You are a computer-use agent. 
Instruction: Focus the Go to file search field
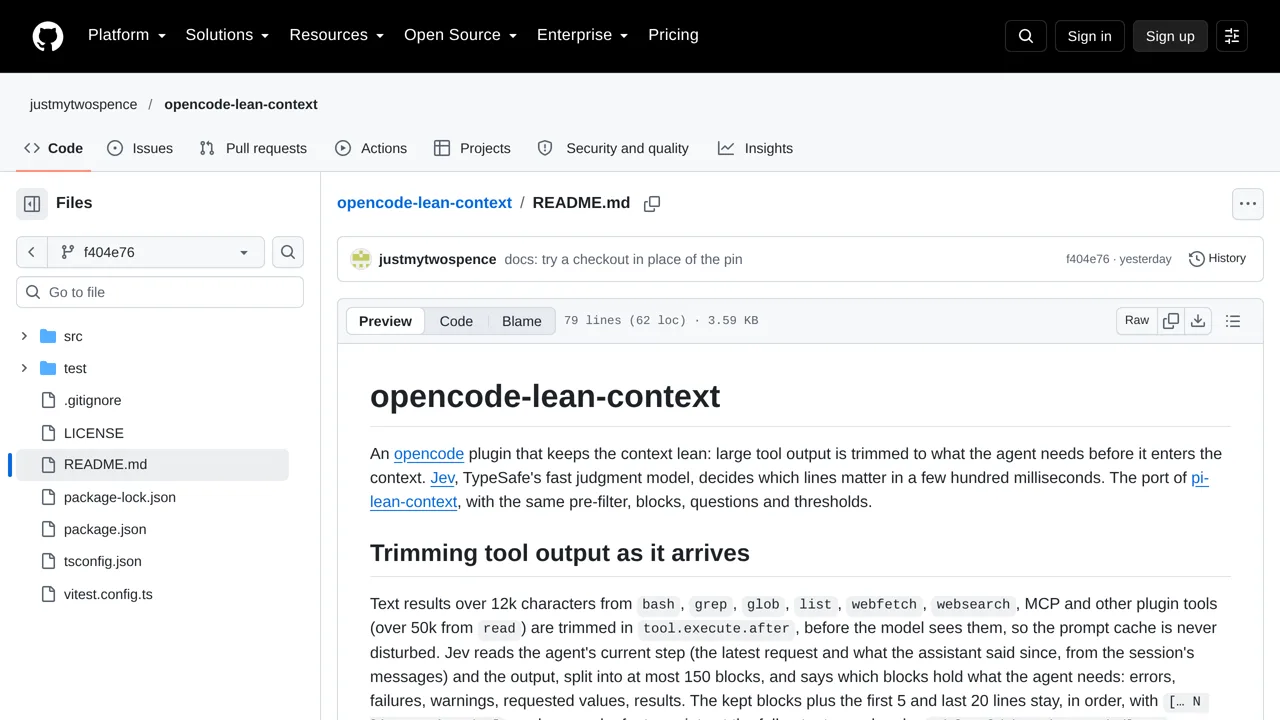pyautogui.click(x=160, y=292)
